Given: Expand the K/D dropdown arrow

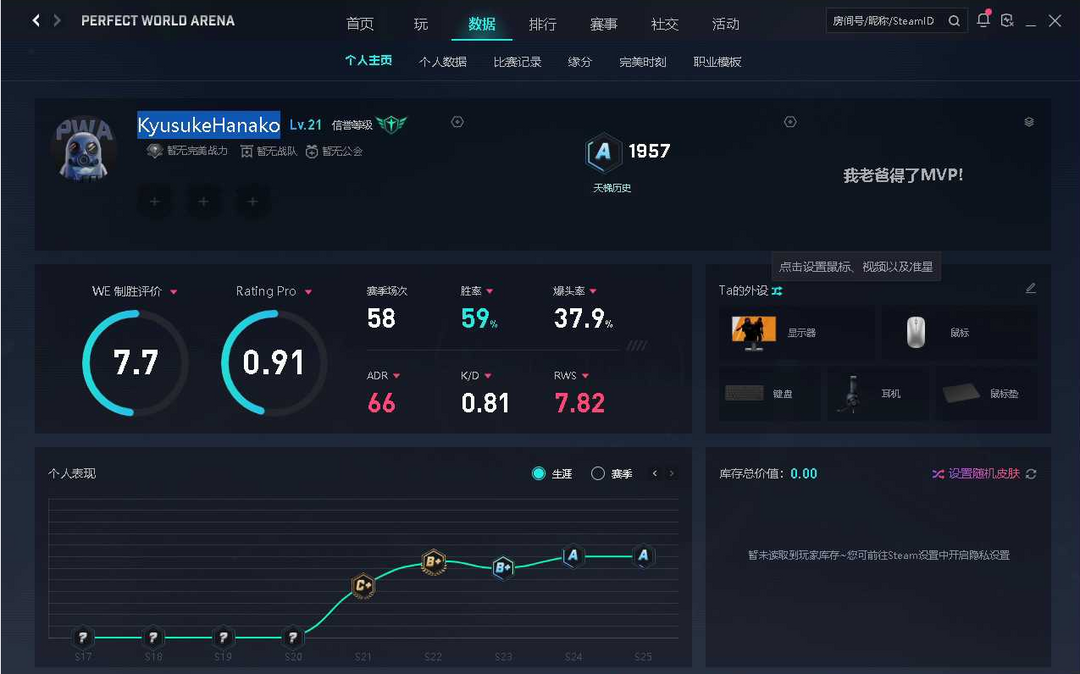Looking at the screenshot, I should [488, 376].
